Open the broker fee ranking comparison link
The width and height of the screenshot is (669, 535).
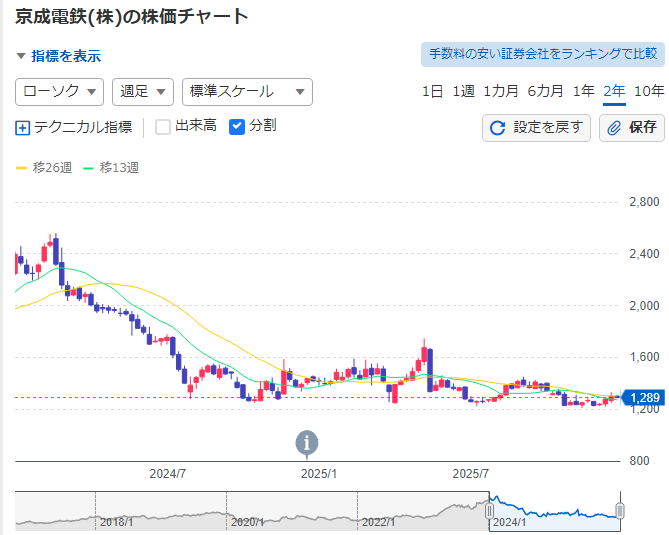point(543,54)
